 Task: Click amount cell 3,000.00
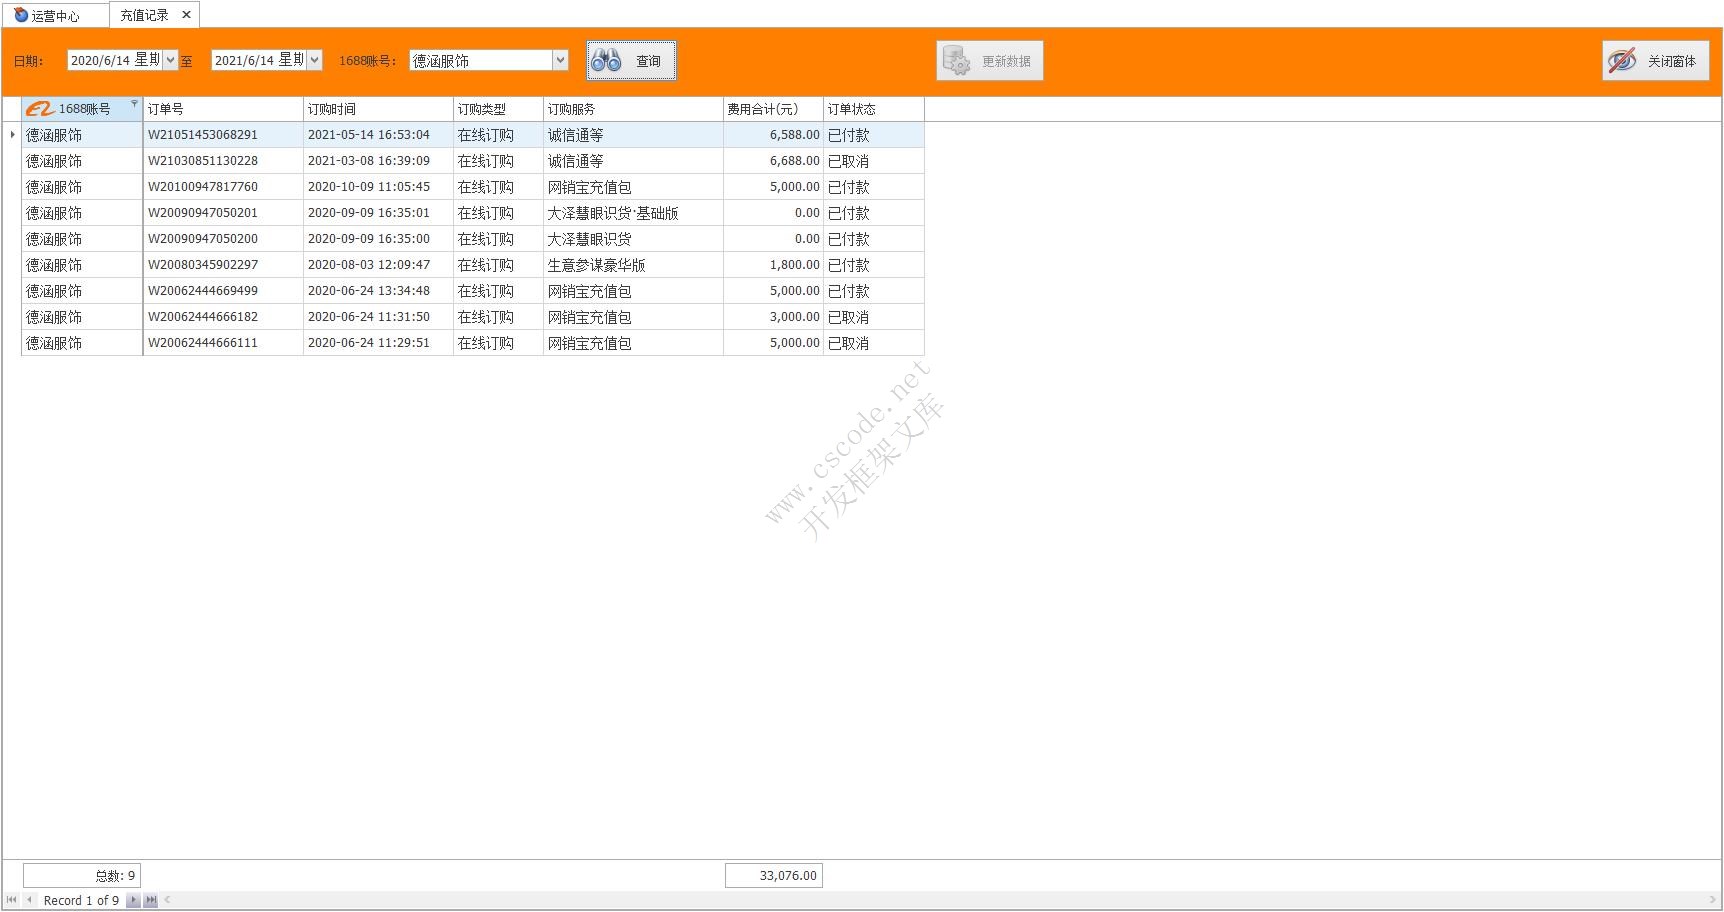773,317
